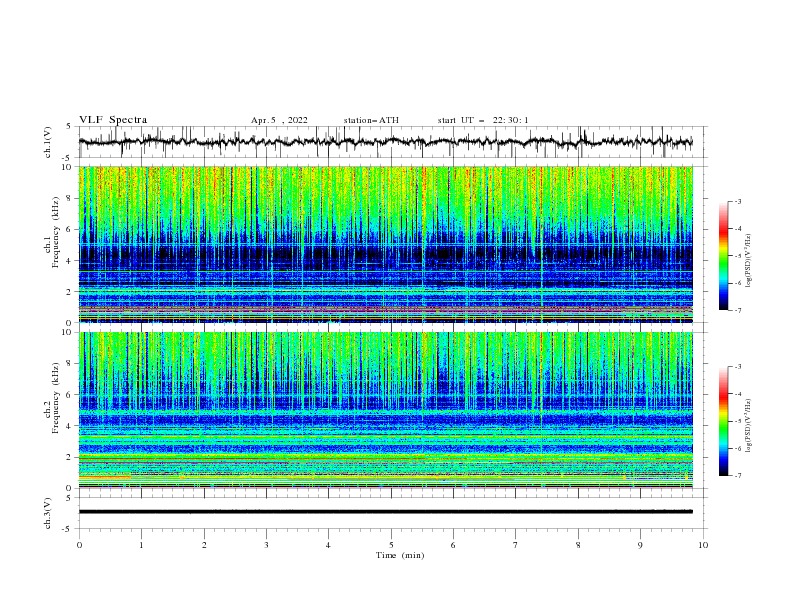Click the ch.2 color bar "log(PSD)(V²/Hz)" label
This screenshot has height=612, width=792.
(x=748, y=425)
